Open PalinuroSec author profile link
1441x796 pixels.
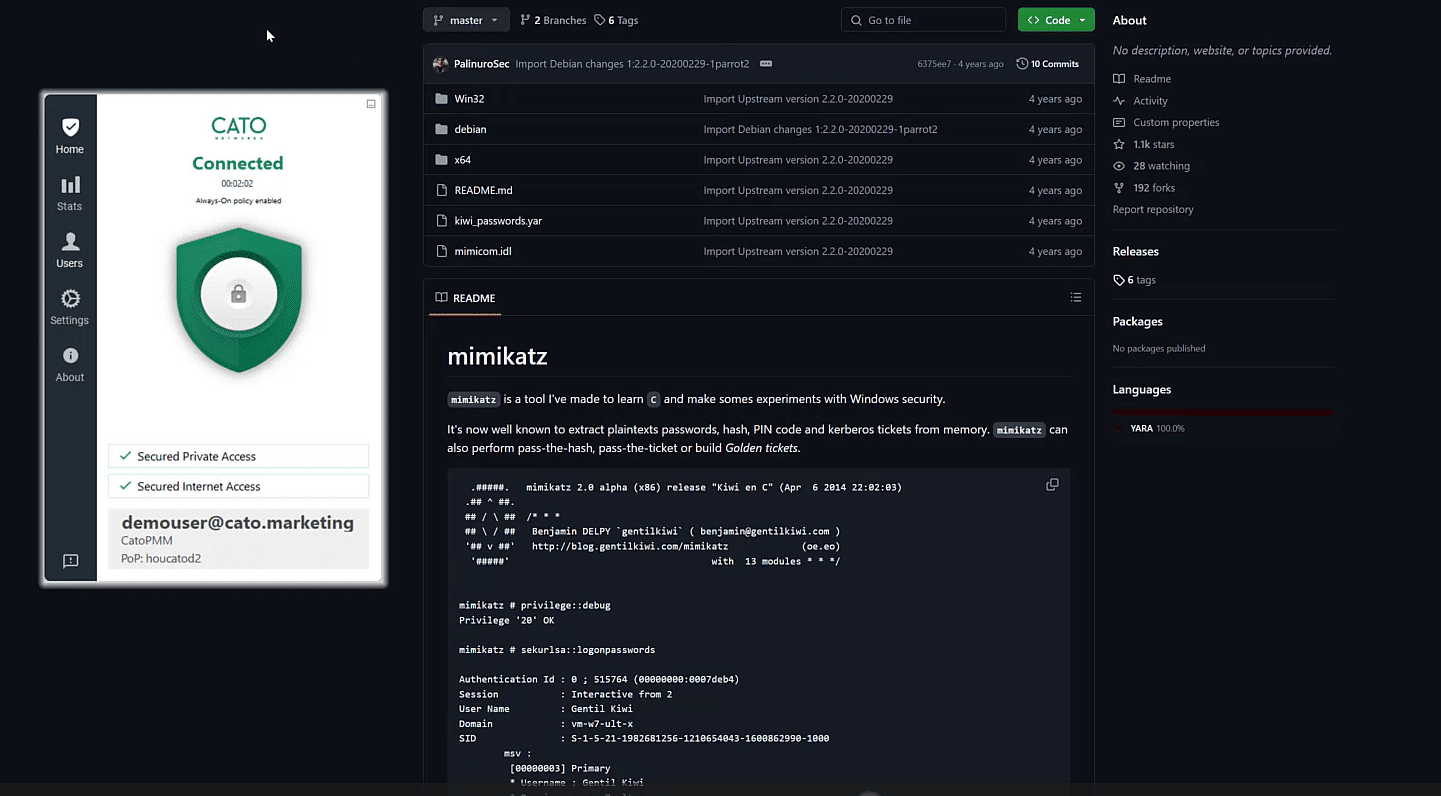(481, 64)
